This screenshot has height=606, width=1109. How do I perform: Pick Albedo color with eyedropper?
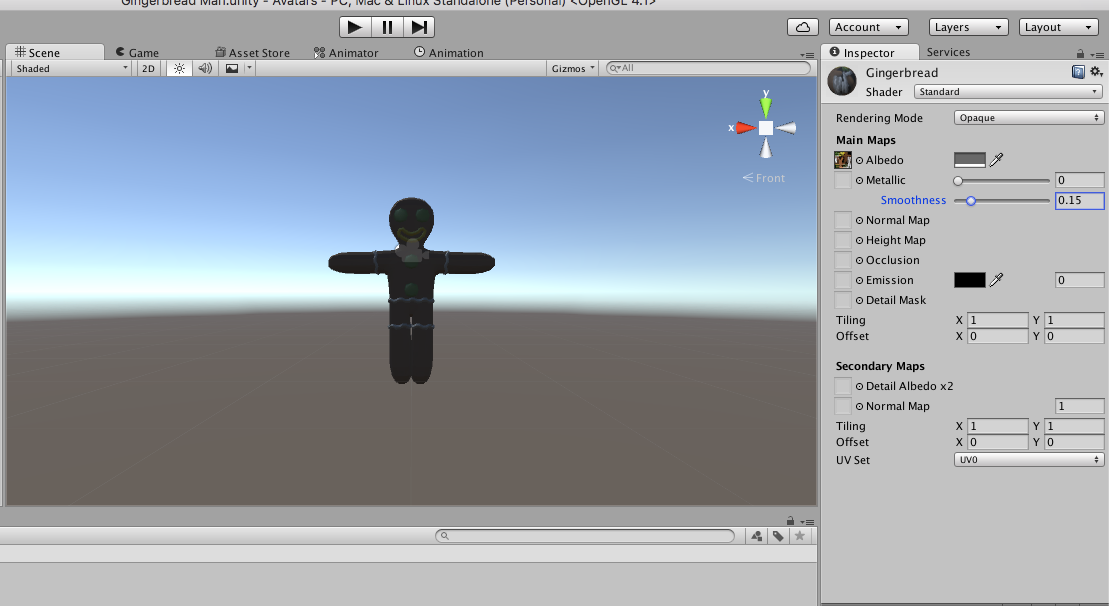[997, 160]
